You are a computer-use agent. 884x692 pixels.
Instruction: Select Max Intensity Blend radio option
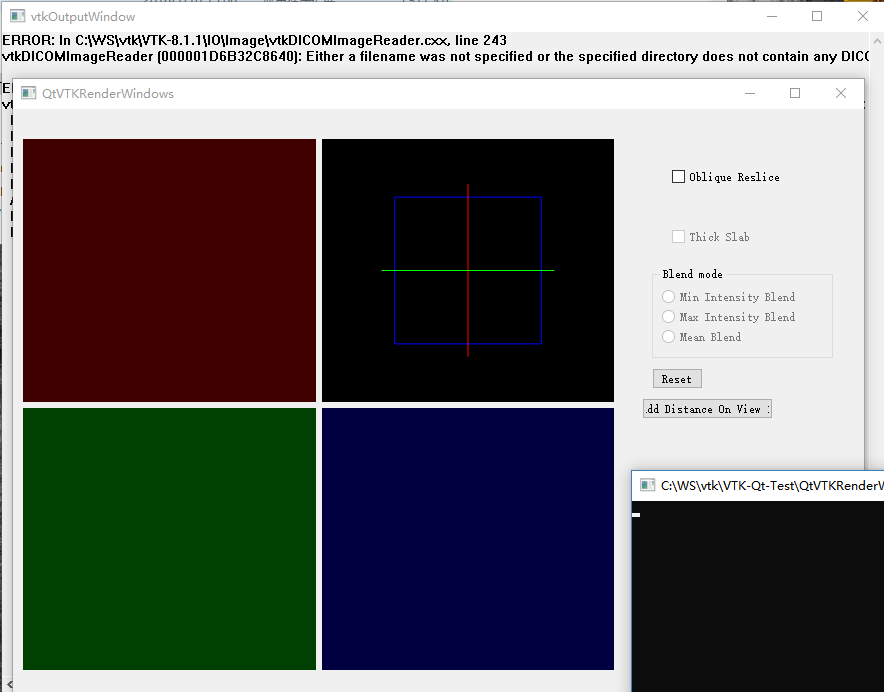coord(669,317)
